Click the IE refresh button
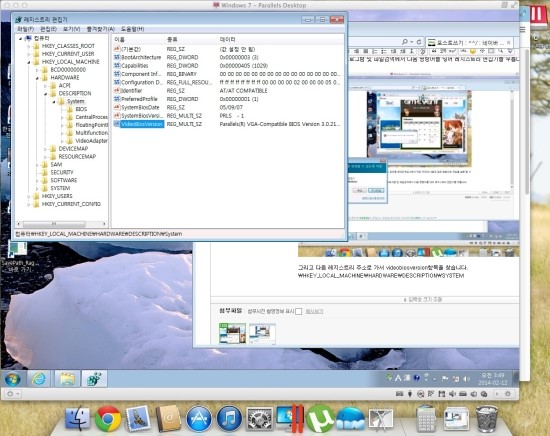The width and height of the screenshot is (550, 436). [x=419, y=42]
